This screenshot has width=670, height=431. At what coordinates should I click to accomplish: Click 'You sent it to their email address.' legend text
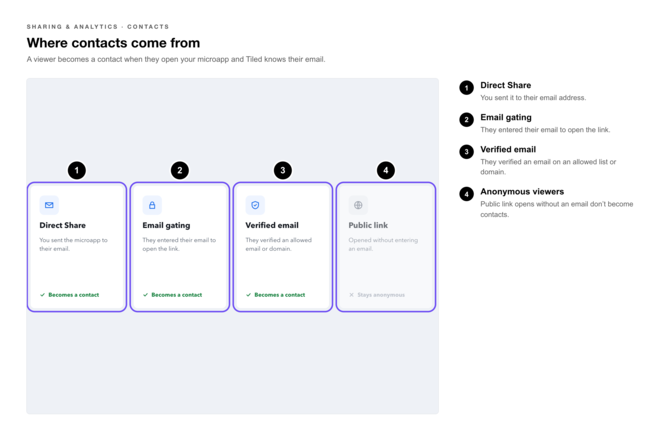[533, 97]
